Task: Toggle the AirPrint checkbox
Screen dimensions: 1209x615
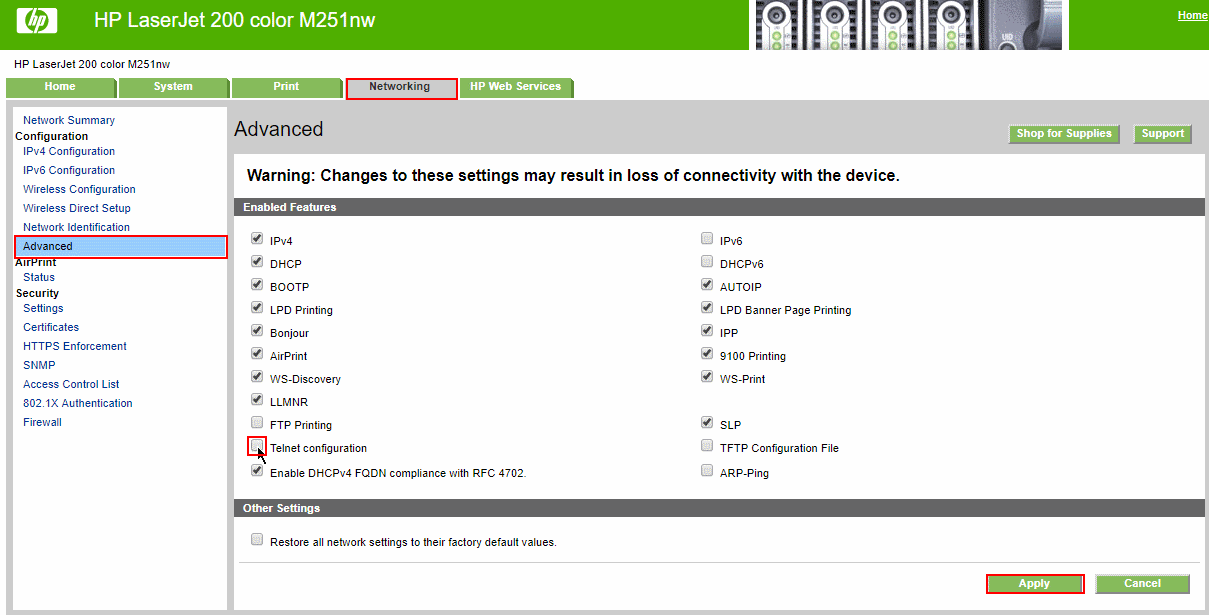Action: 257,354
